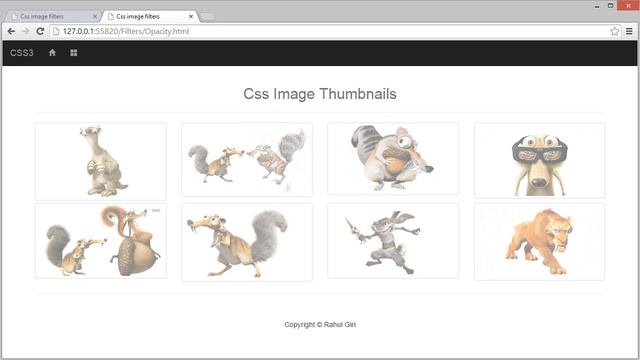Image resolution: width=640 pixels, height=360 pixels.
Task: Close the browser window
Action: click(x=629, y=6)
